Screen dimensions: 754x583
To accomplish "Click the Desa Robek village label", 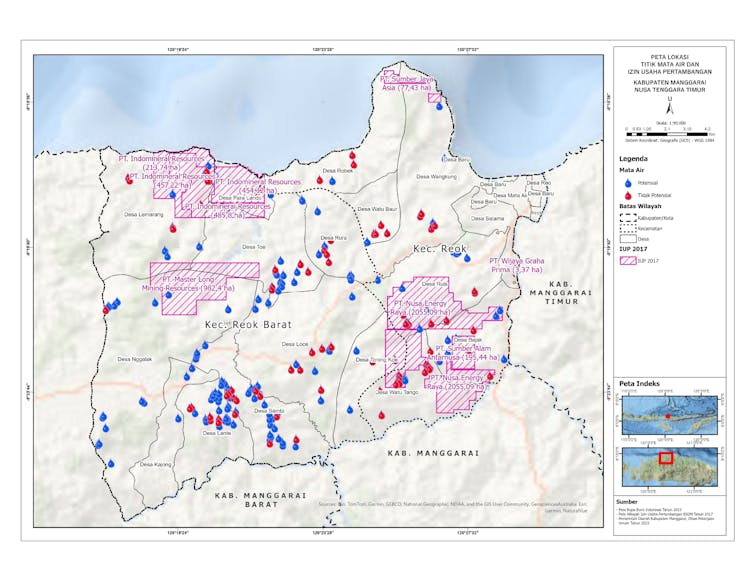I will click(337, 171).
